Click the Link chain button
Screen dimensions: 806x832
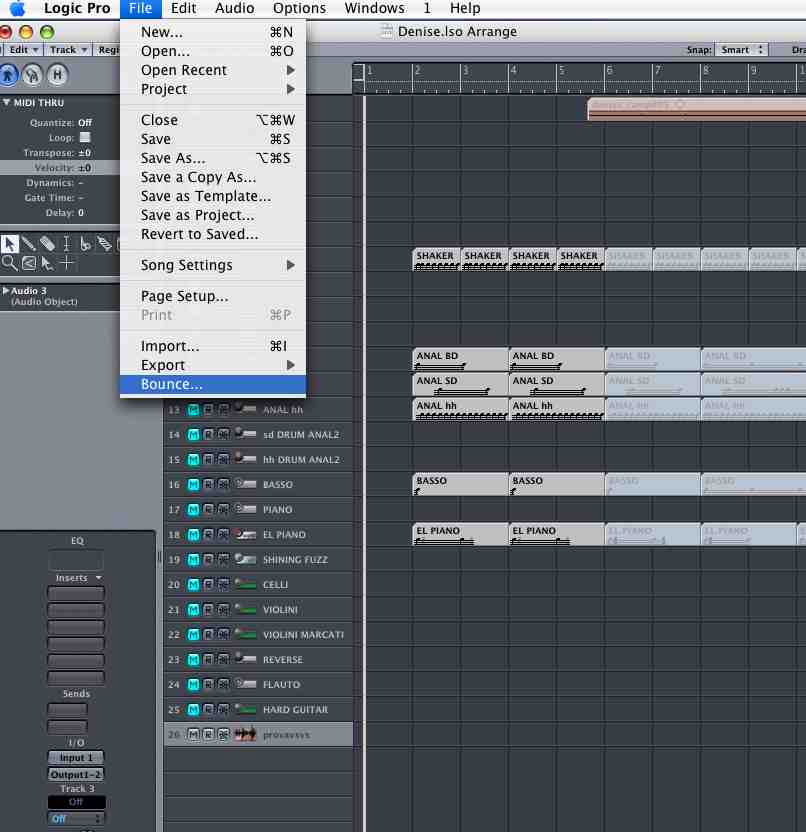(x=33, y=75)
